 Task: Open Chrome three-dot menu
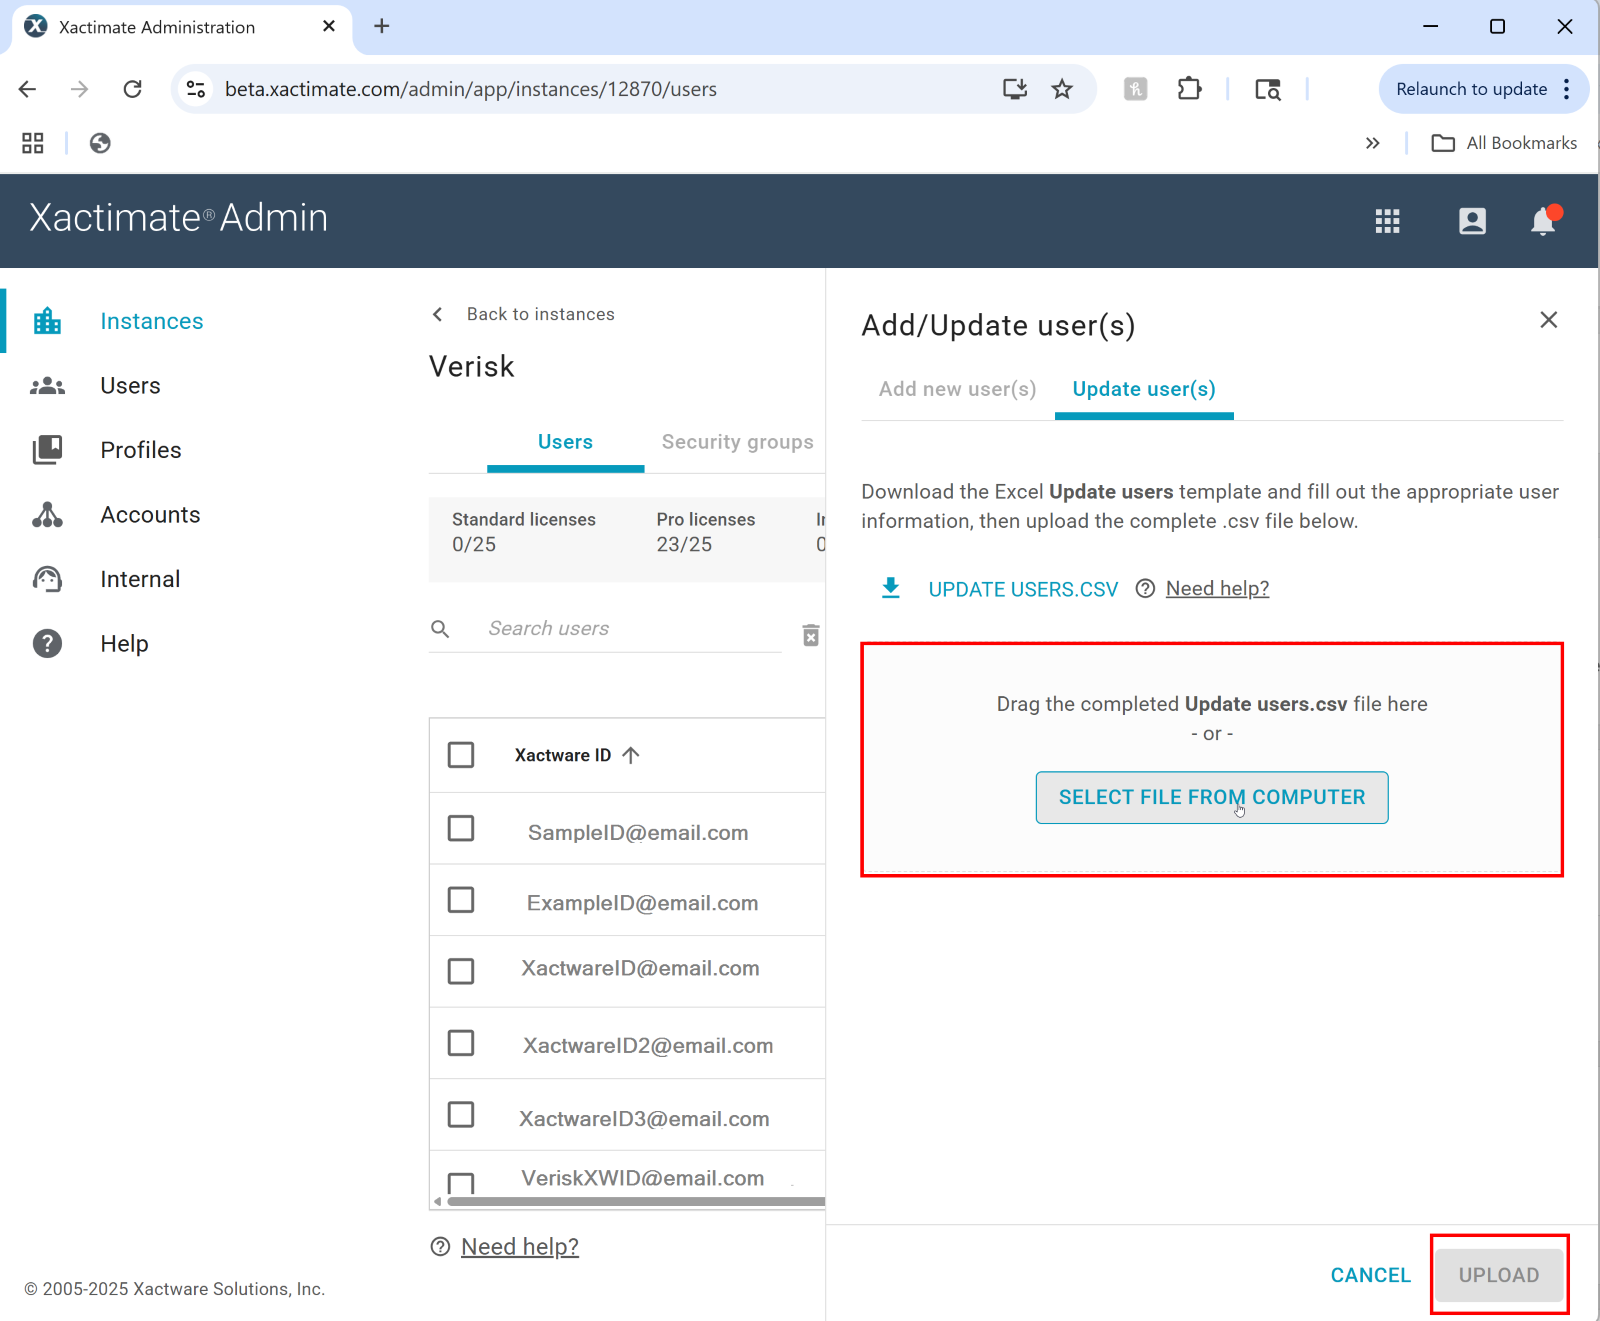(1566, 89)
